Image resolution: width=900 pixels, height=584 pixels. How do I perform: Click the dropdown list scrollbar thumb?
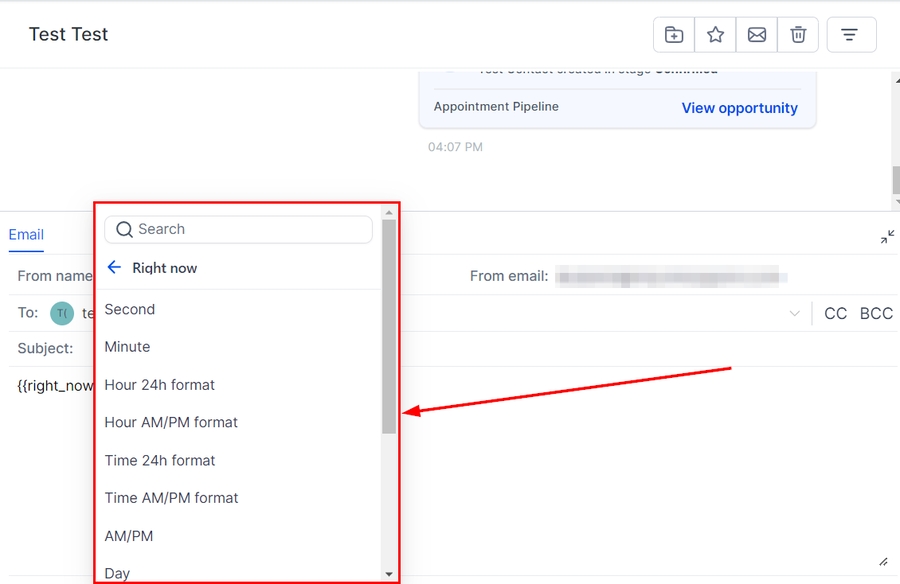tap(389, 325)
